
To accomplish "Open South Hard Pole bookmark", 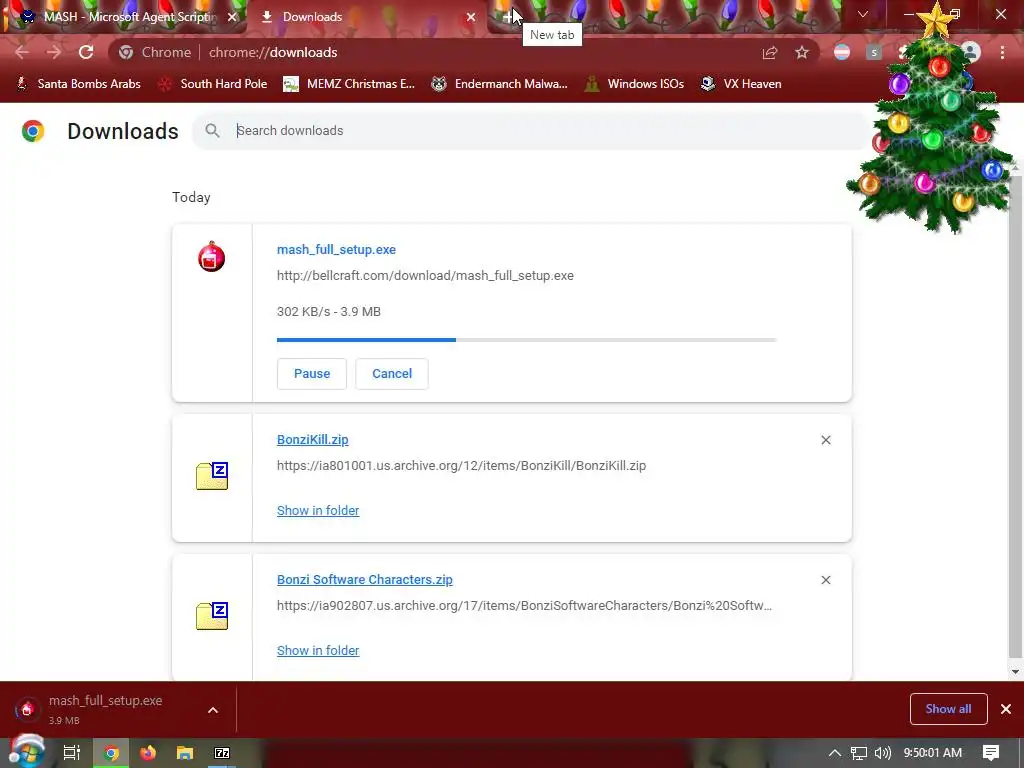I will point(213,84).
